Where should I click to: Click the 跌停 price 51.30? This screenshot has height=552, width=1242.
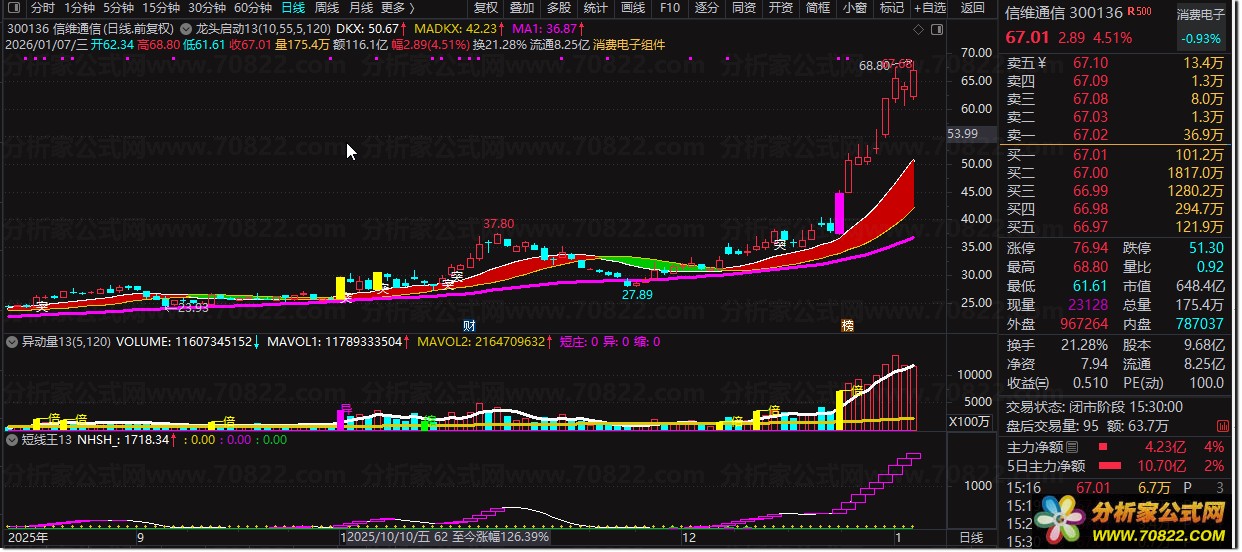(x=1205, y=248)
